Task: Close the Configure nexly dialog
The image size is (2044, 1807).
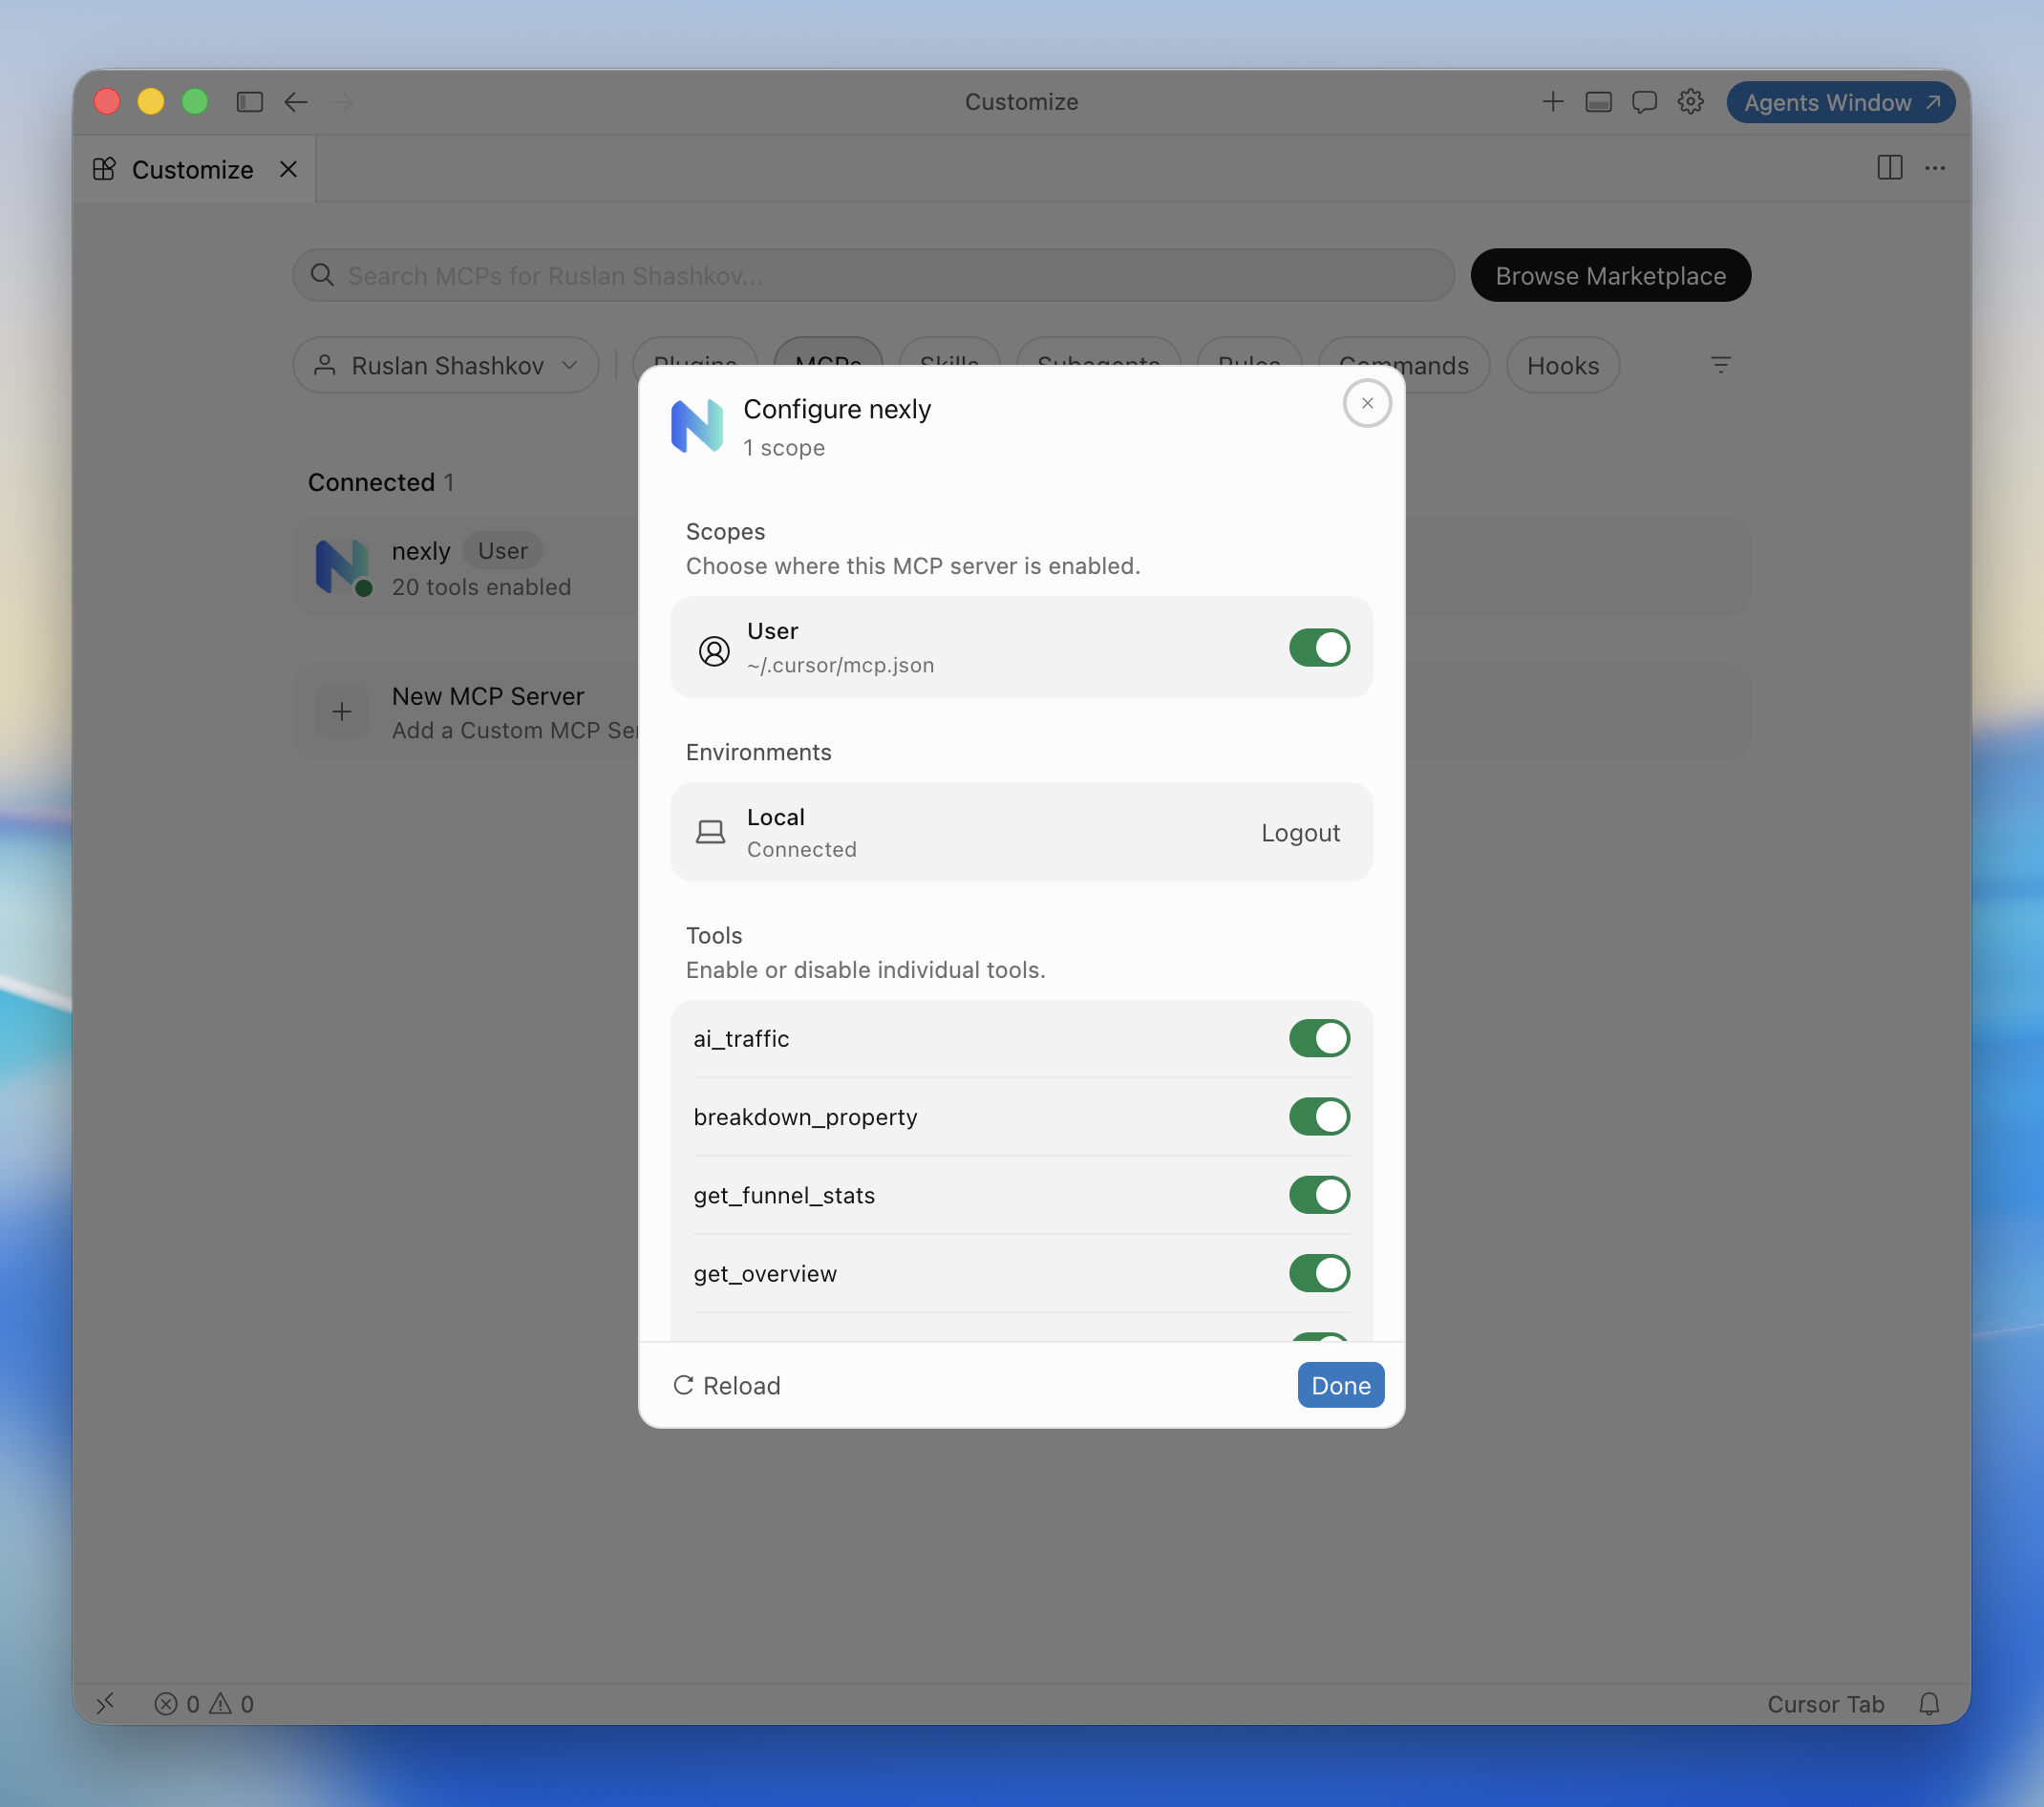Action: [1367, 403]
